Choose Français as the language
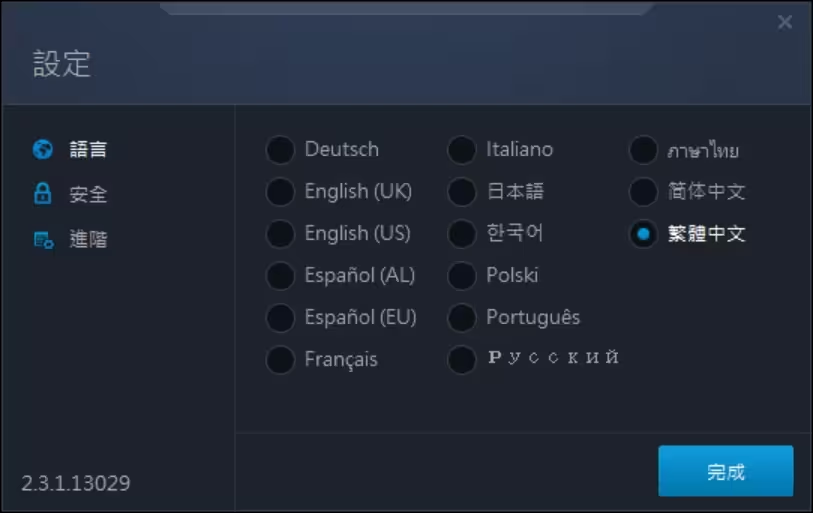 coord(281,360)
